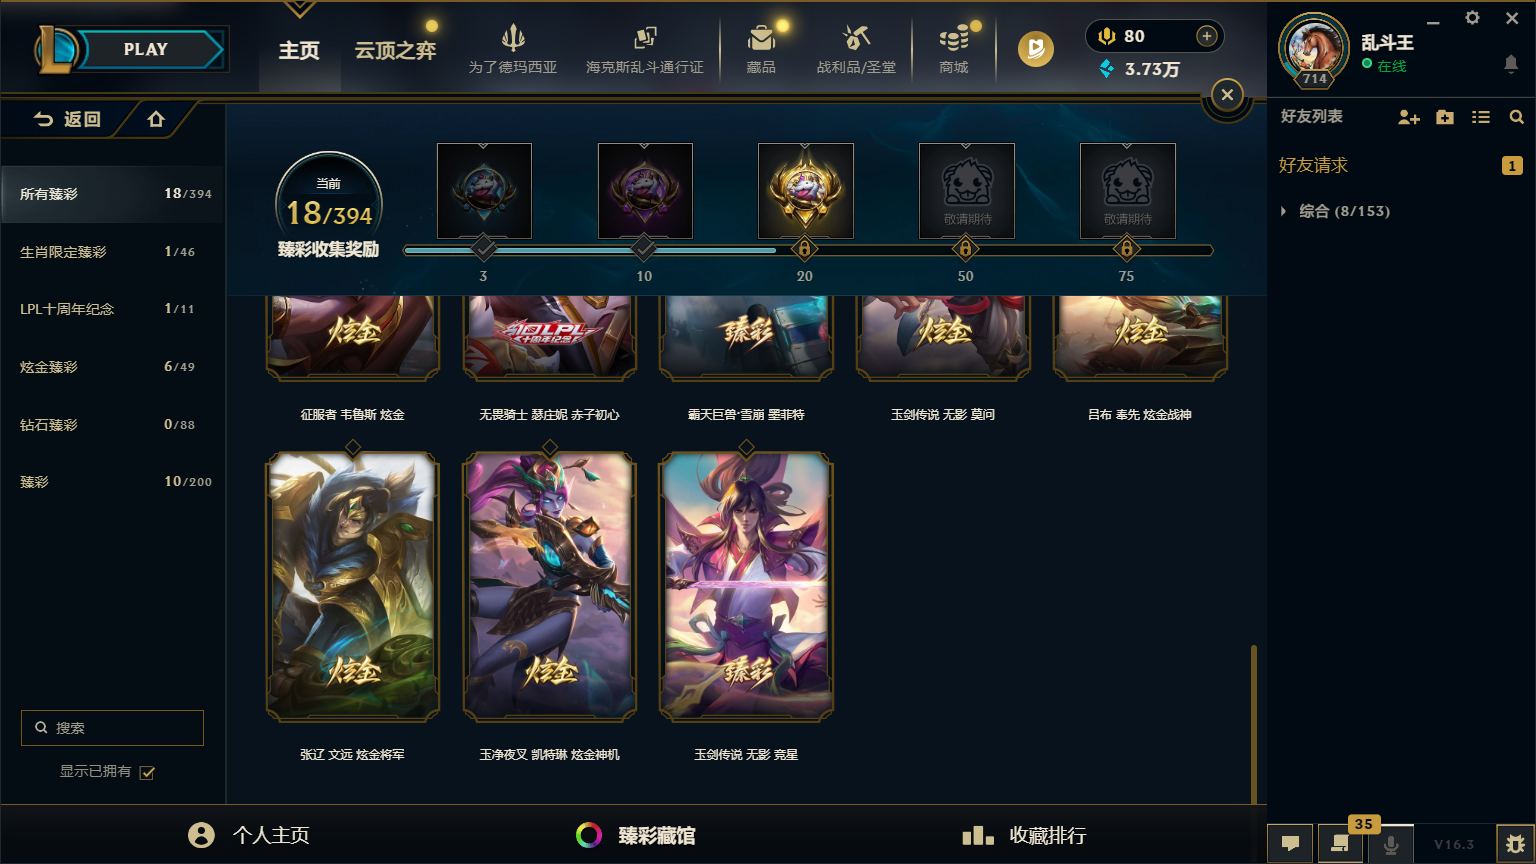The height and width of the screenshot is (864, 1536).
Task: Click the plus button next to 80 currency
Action: click(1207, 36)
